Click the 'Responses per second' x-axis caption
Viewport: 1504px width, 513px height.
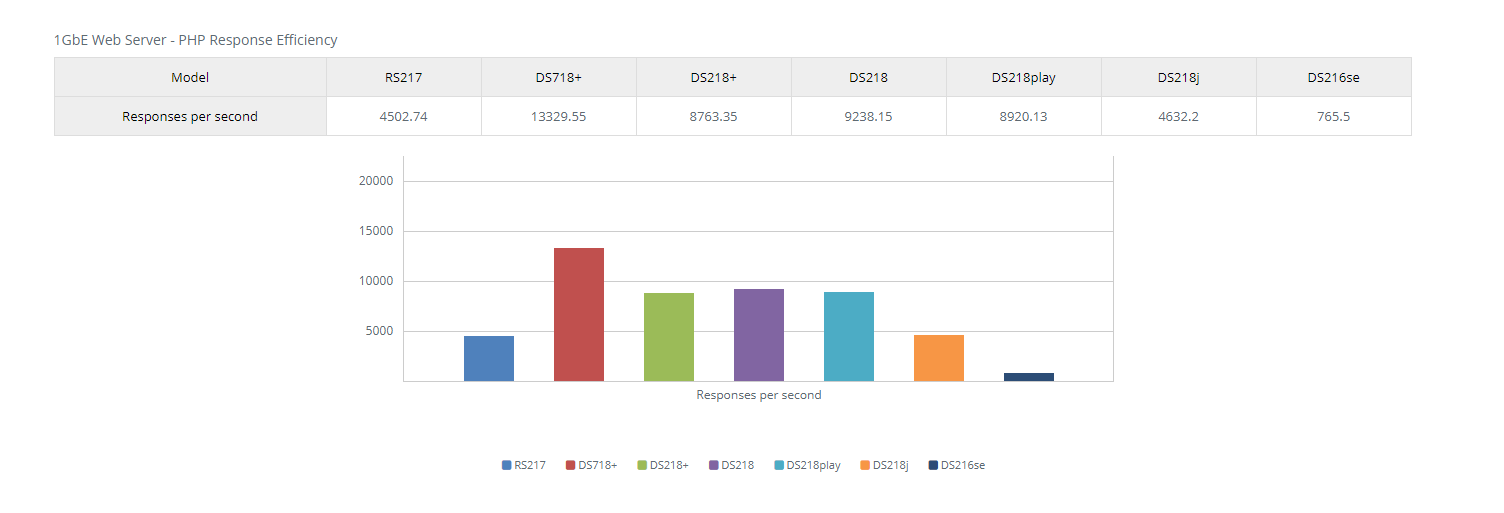tap(759, 395)
